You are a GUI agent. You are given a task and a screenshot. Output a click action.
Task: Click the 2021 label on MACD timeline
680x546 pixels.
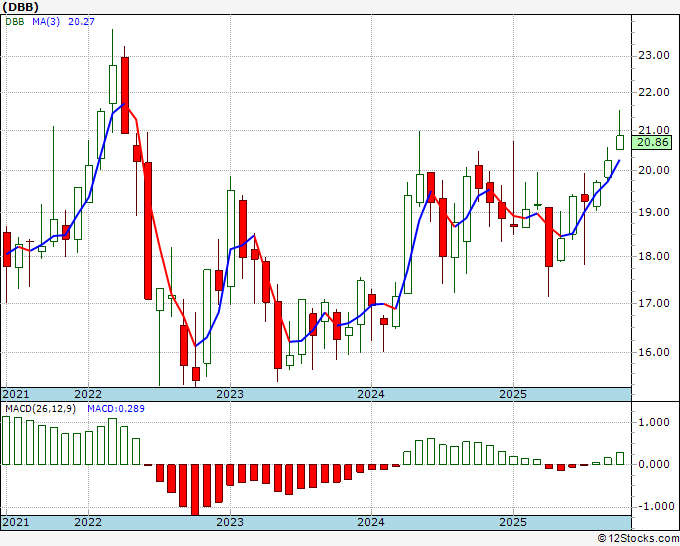[x=16, y=522]
